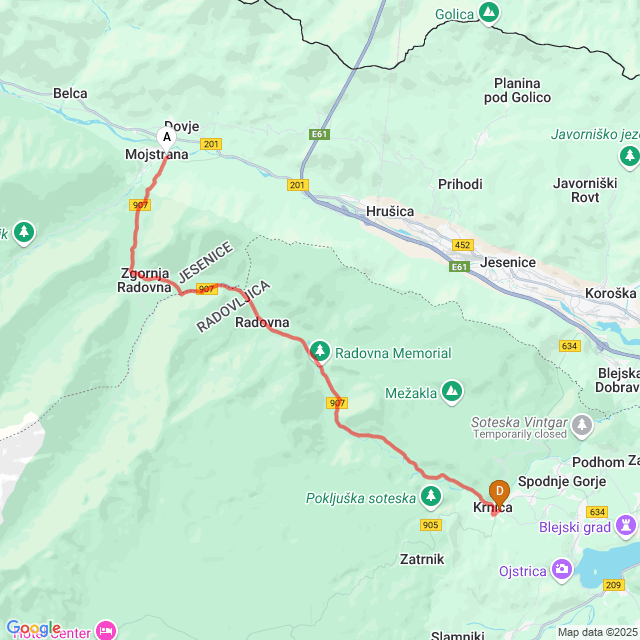This screenshot has width=640, height=640.
Task: Click the destination marker D
Action: (x=499, y=492)
